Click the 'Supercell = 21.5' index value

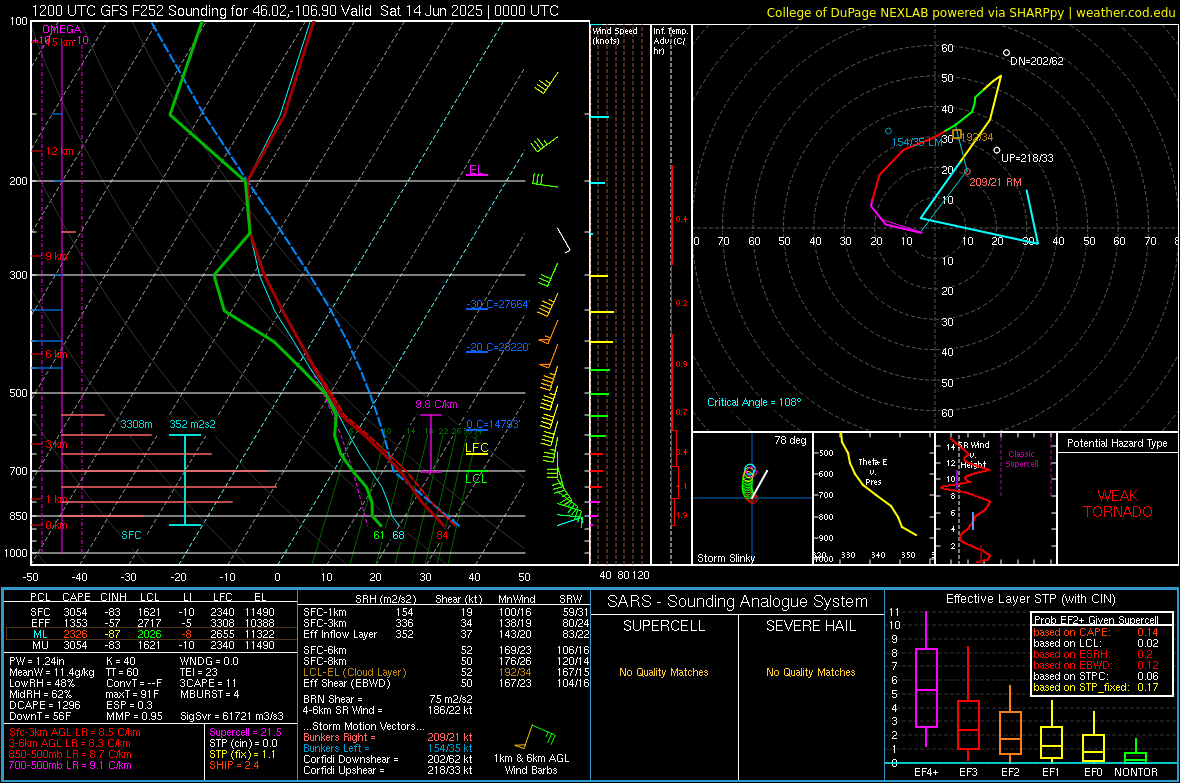click(245, 732)
